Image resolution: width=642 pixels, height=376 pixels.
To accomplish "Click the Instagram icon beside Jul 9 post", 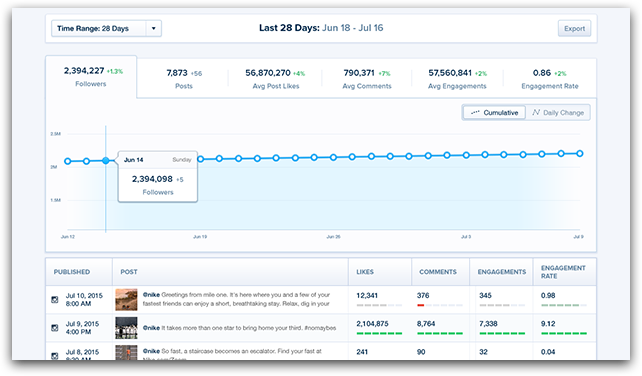I will tap(54, 328).
